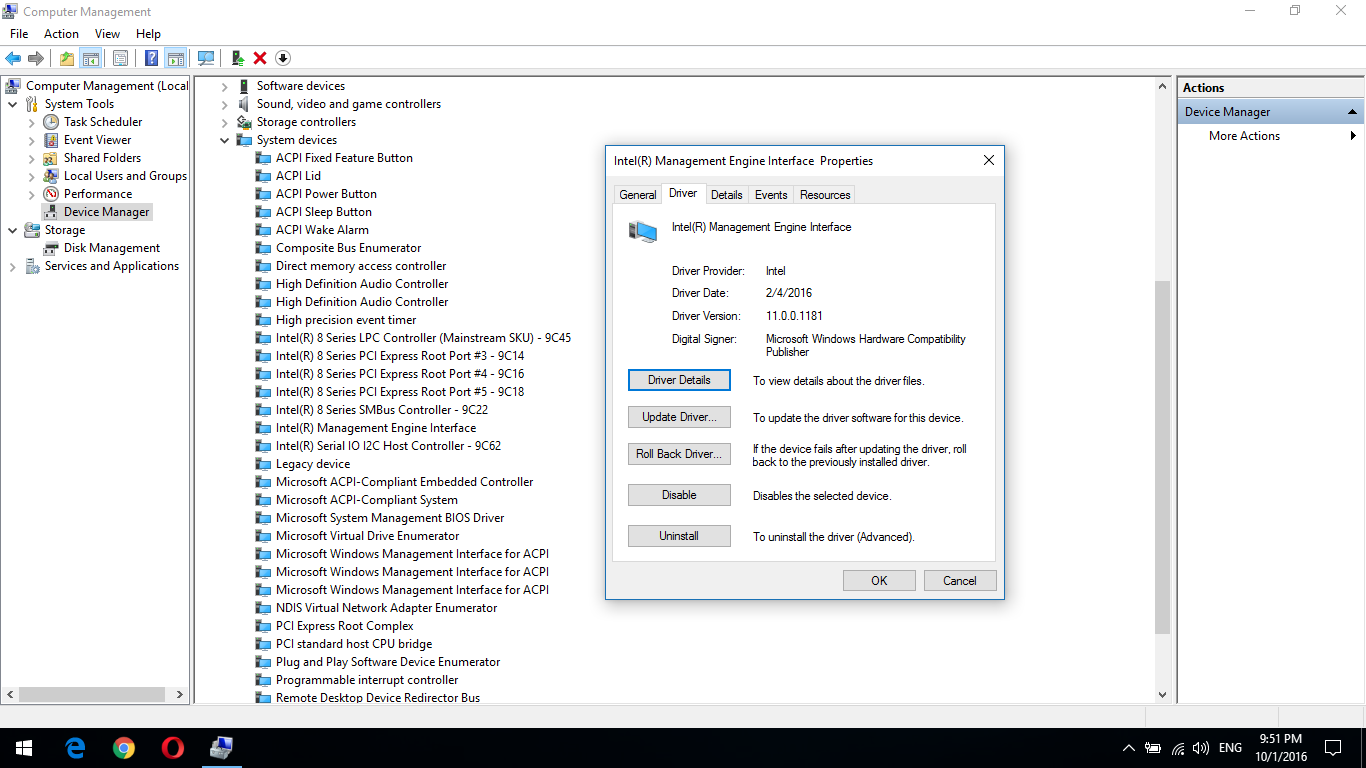Image resolution: width=1366 pixels, height=768 pixels.
Task: Click the Roll Back Driver button
Action: pos(679,454)
